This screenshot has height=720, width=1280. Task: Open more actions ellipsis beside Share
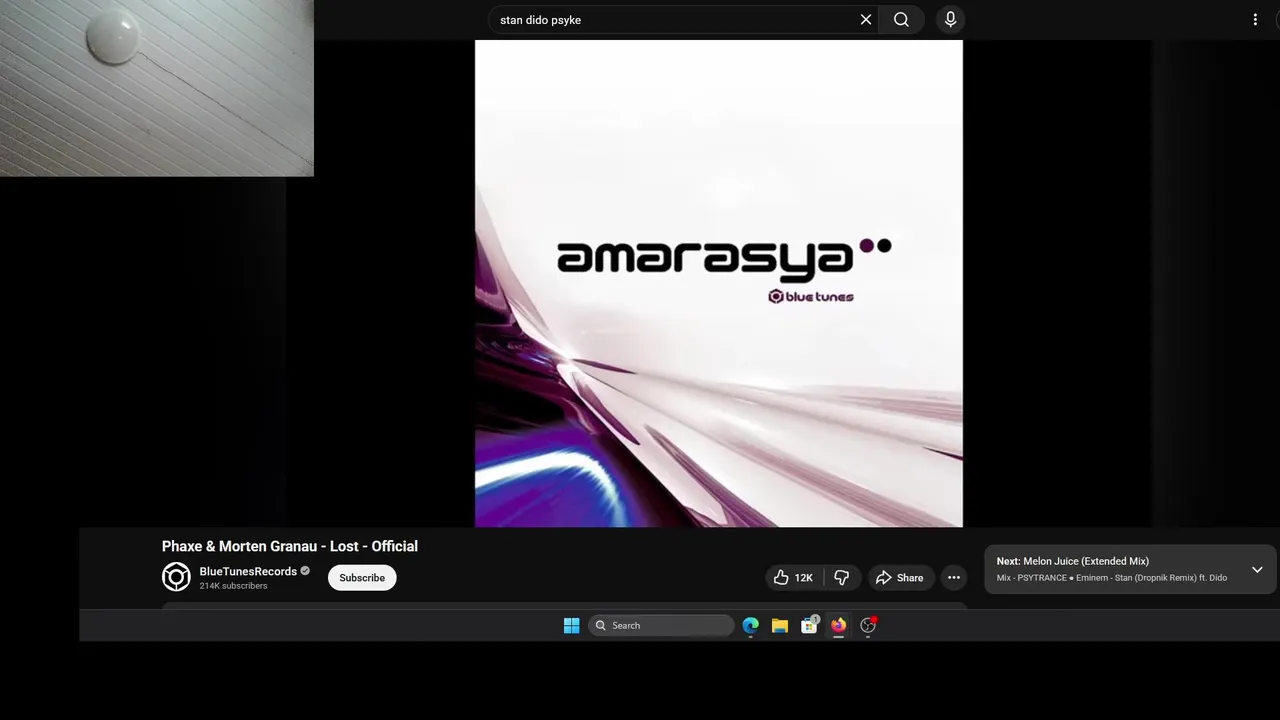(954, 577)
